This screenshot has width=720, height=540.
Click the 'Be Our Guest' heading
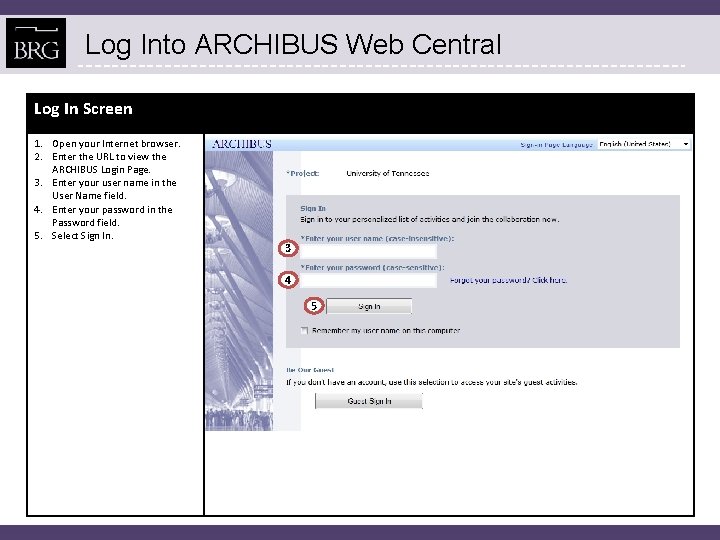point(310,370)
